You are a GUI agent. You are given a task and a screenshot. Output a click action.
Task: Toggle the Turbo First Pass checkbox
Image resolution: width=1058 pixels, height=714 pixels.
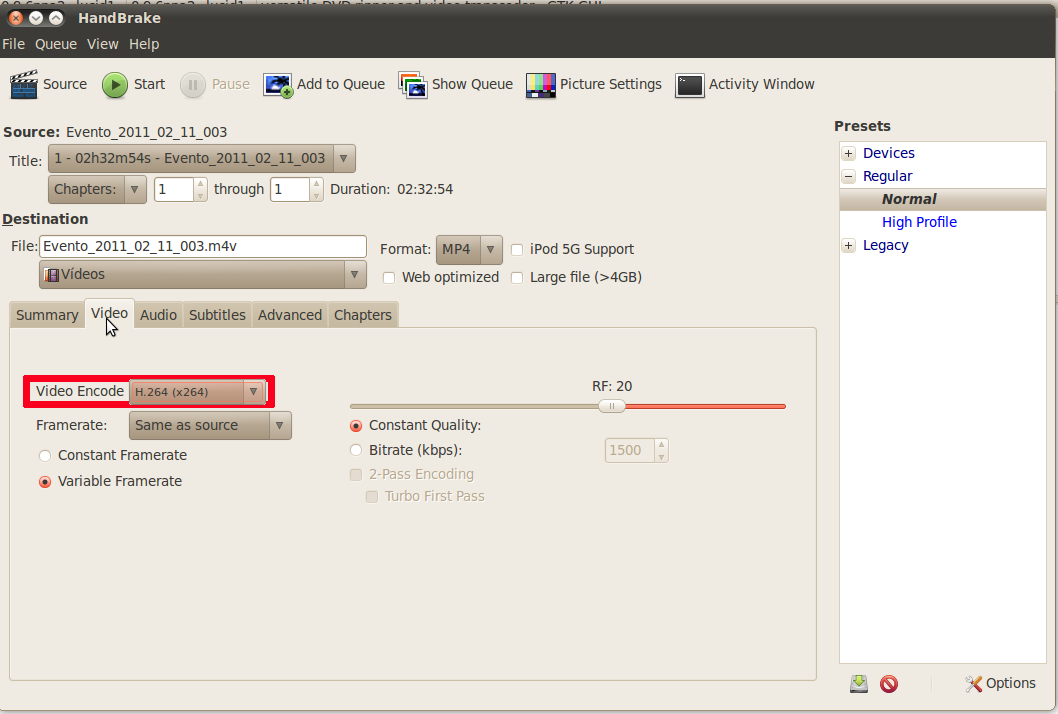pos(371,497)
